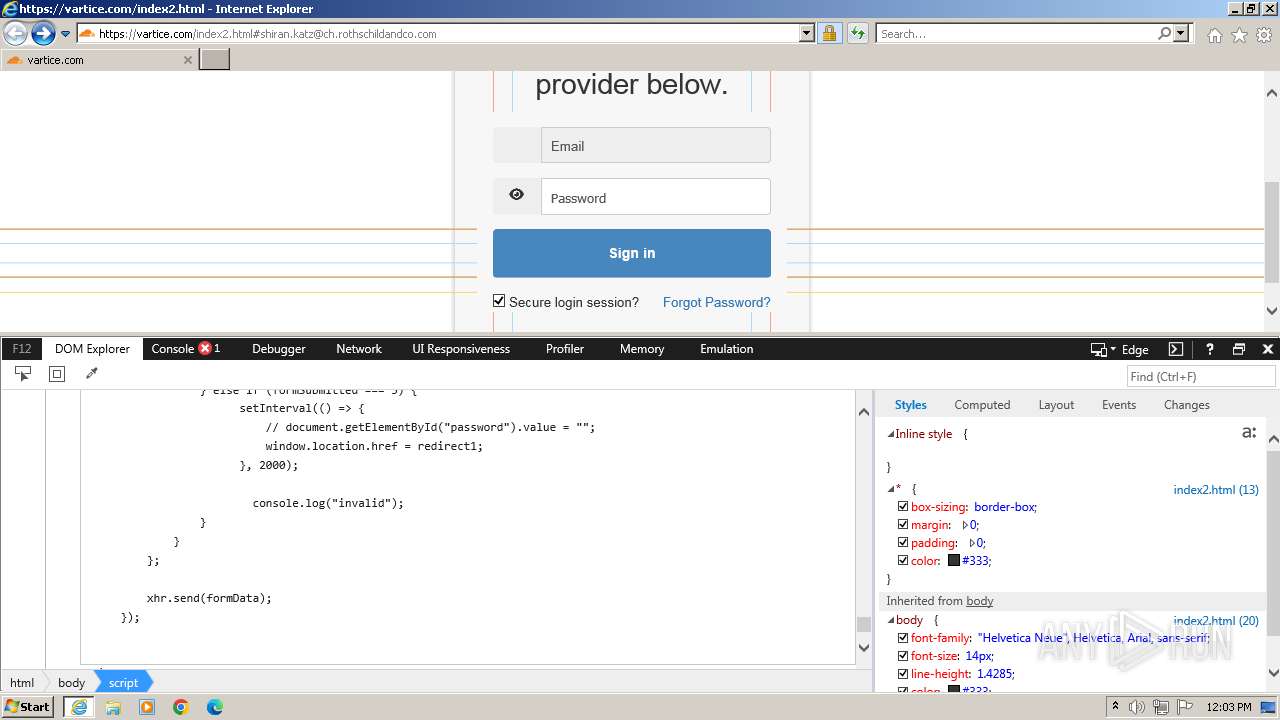Click the Sign in button

click(x=632, y=253)
